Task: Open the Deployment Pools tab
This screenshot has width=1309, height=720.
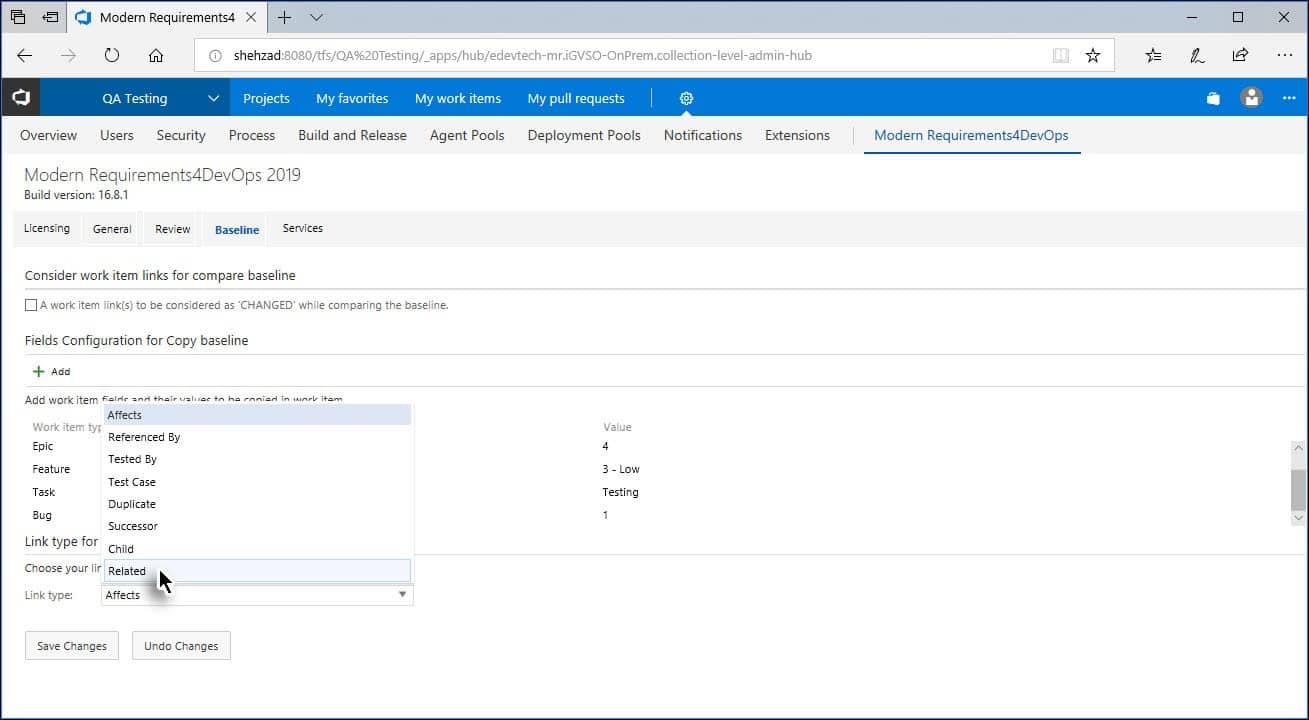Action: (x=584, y=135)
